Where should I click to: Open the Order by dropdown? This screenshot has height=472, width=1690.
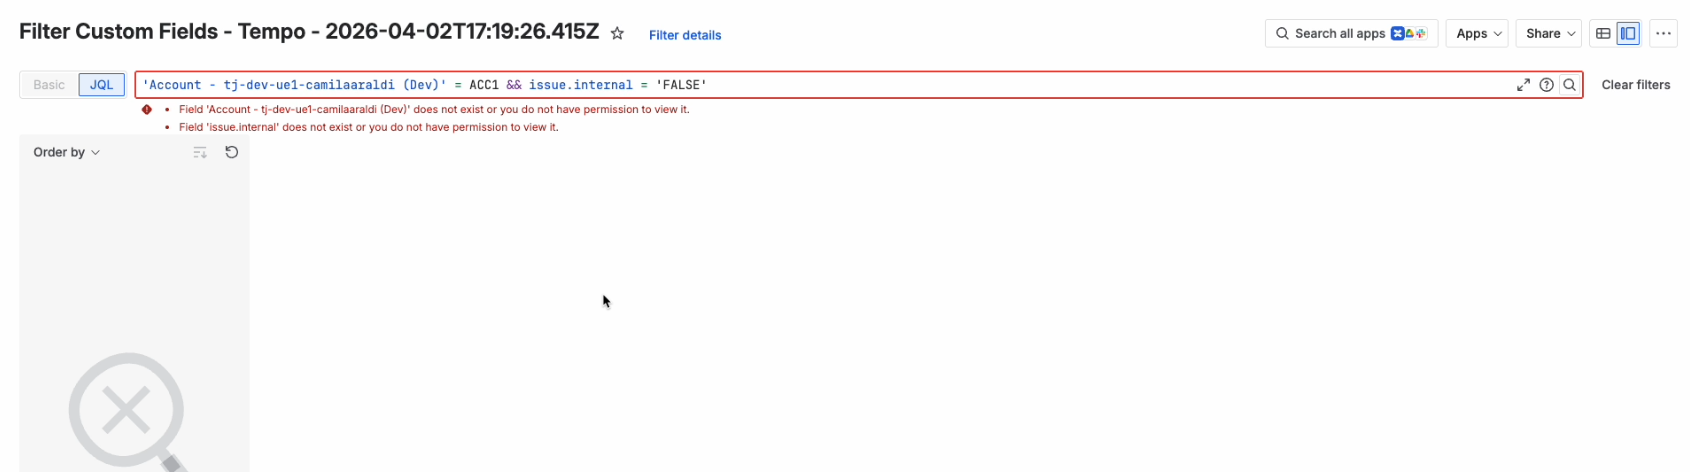click(67, 152)
